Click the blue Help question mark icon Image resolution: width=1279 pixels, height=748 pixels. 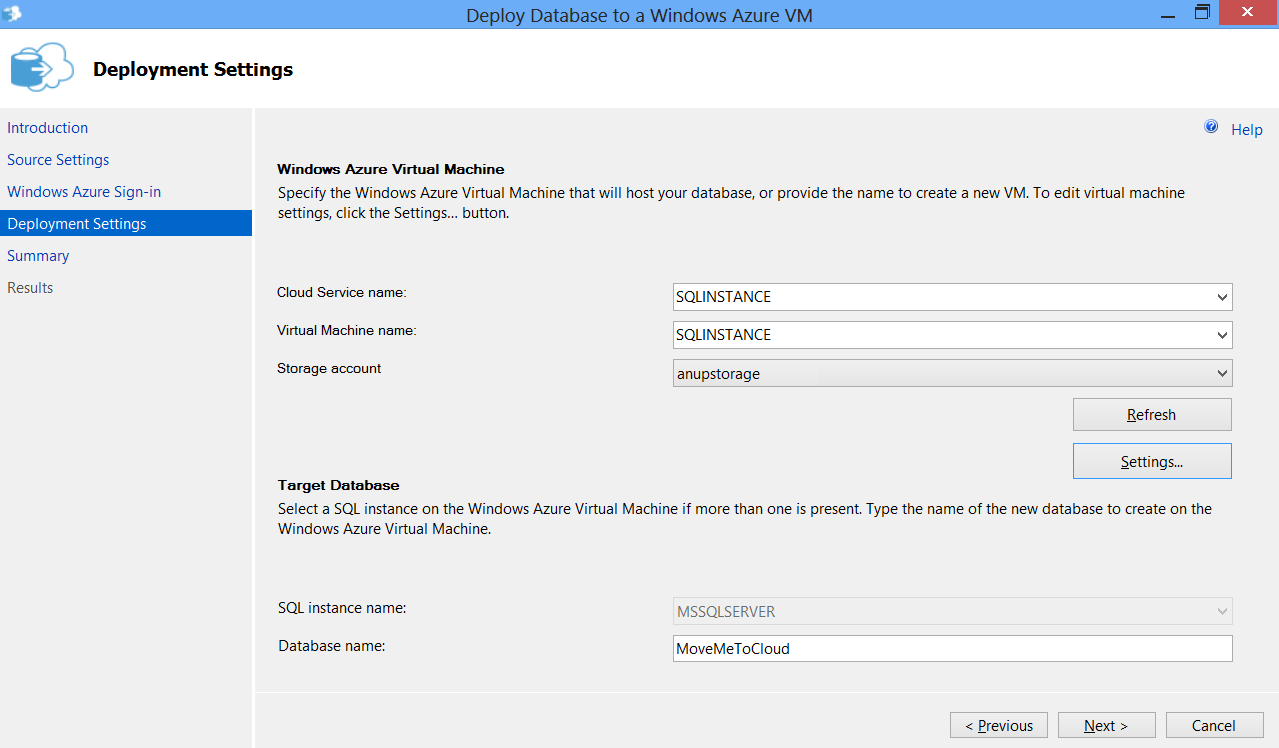point(1211,128)
